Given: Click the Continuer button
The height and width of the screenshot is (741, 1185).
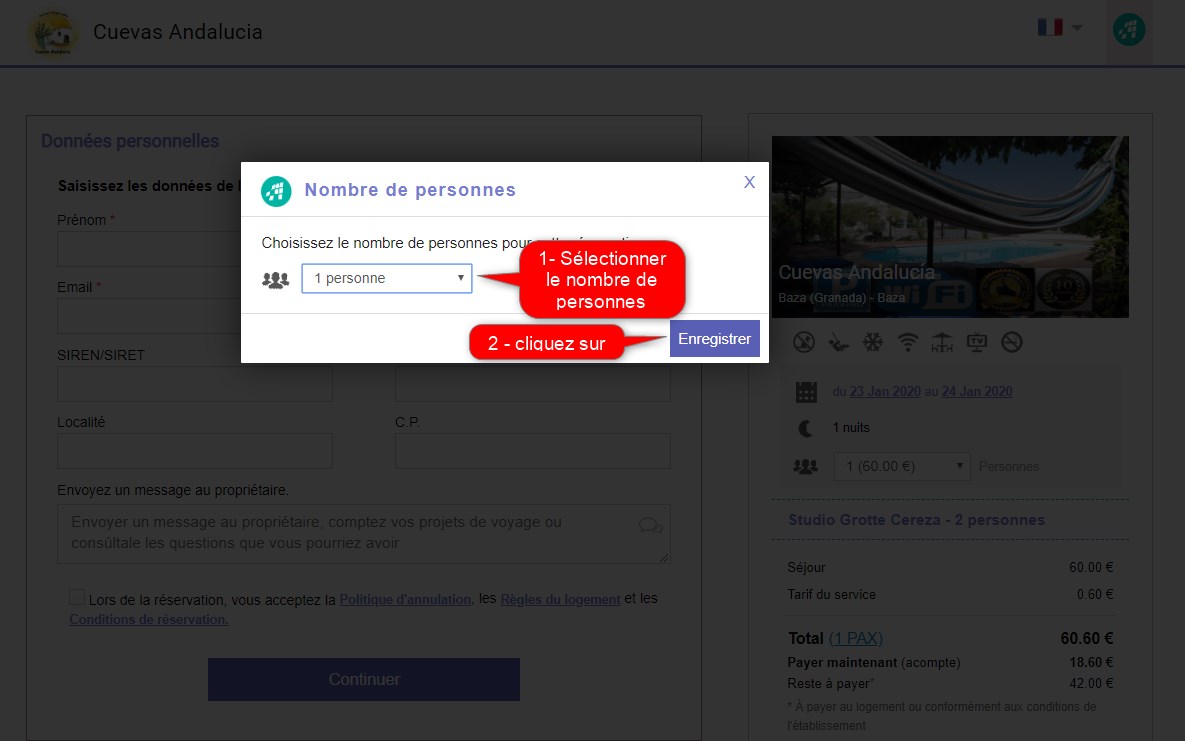Looking at the screenshot, I should [x=364, y=679].
